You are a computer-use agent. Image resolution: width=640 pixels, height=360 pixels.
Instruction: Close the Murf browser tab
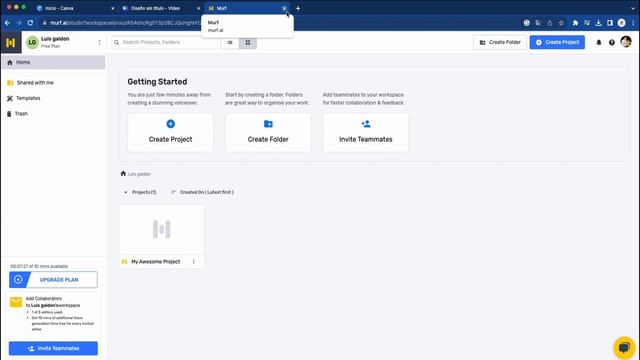(284, 8)
